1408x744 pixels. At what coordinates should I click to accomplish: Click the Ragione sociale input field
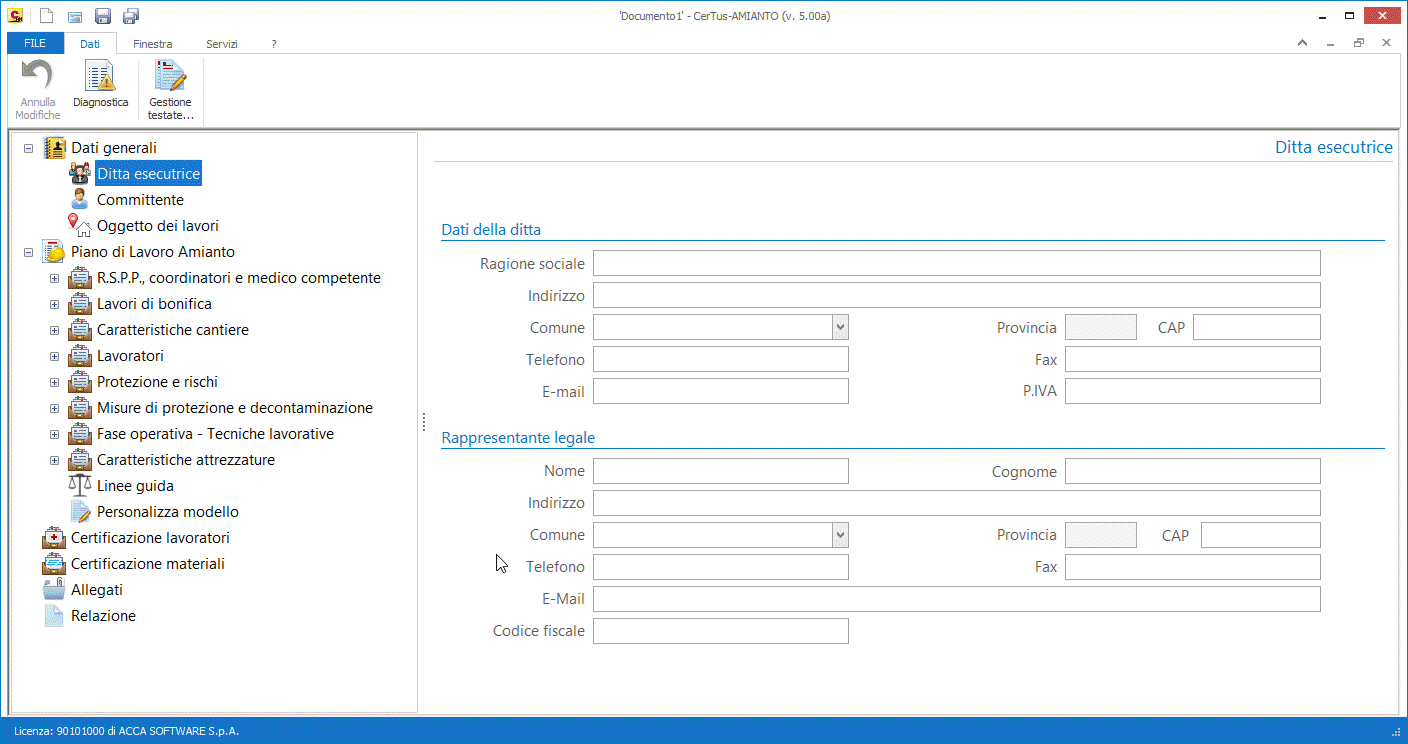coord(956,263)
